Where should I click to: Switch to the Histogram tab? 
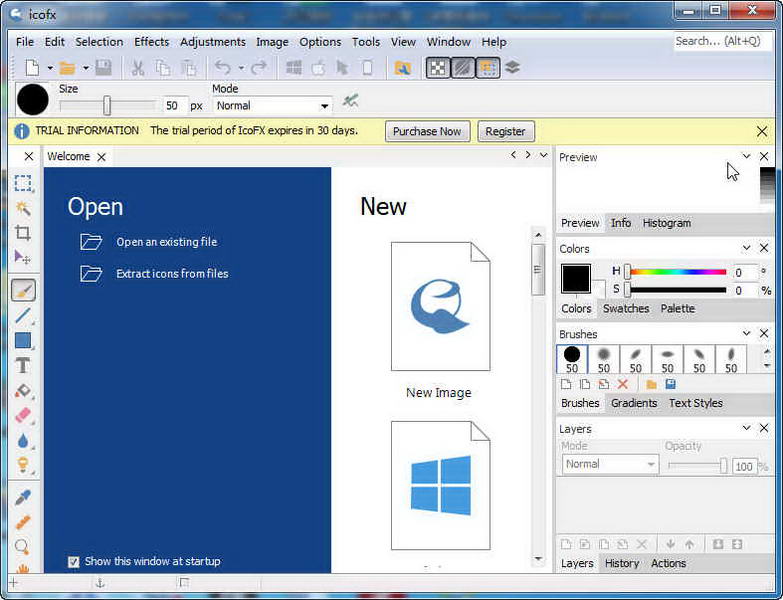pos(667,223)
